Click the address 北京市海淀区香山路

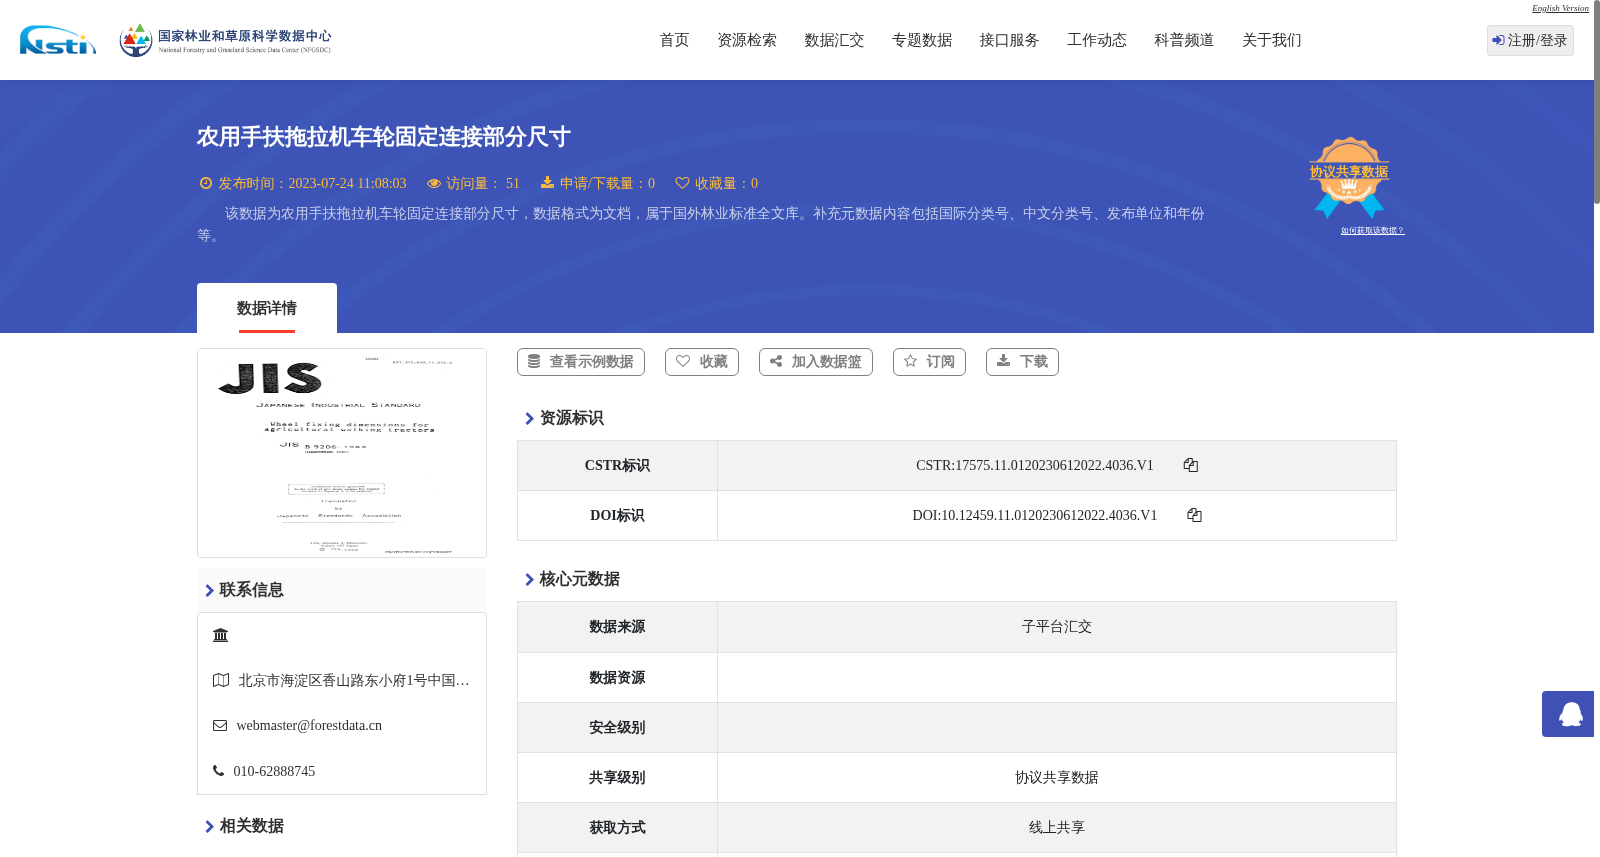(x=354, y=680)
